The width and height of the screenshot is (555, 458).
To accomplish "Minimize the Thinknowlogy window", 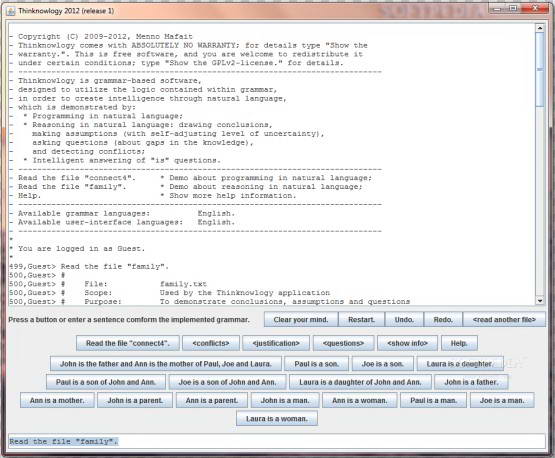I will click(x=497, y=9).
